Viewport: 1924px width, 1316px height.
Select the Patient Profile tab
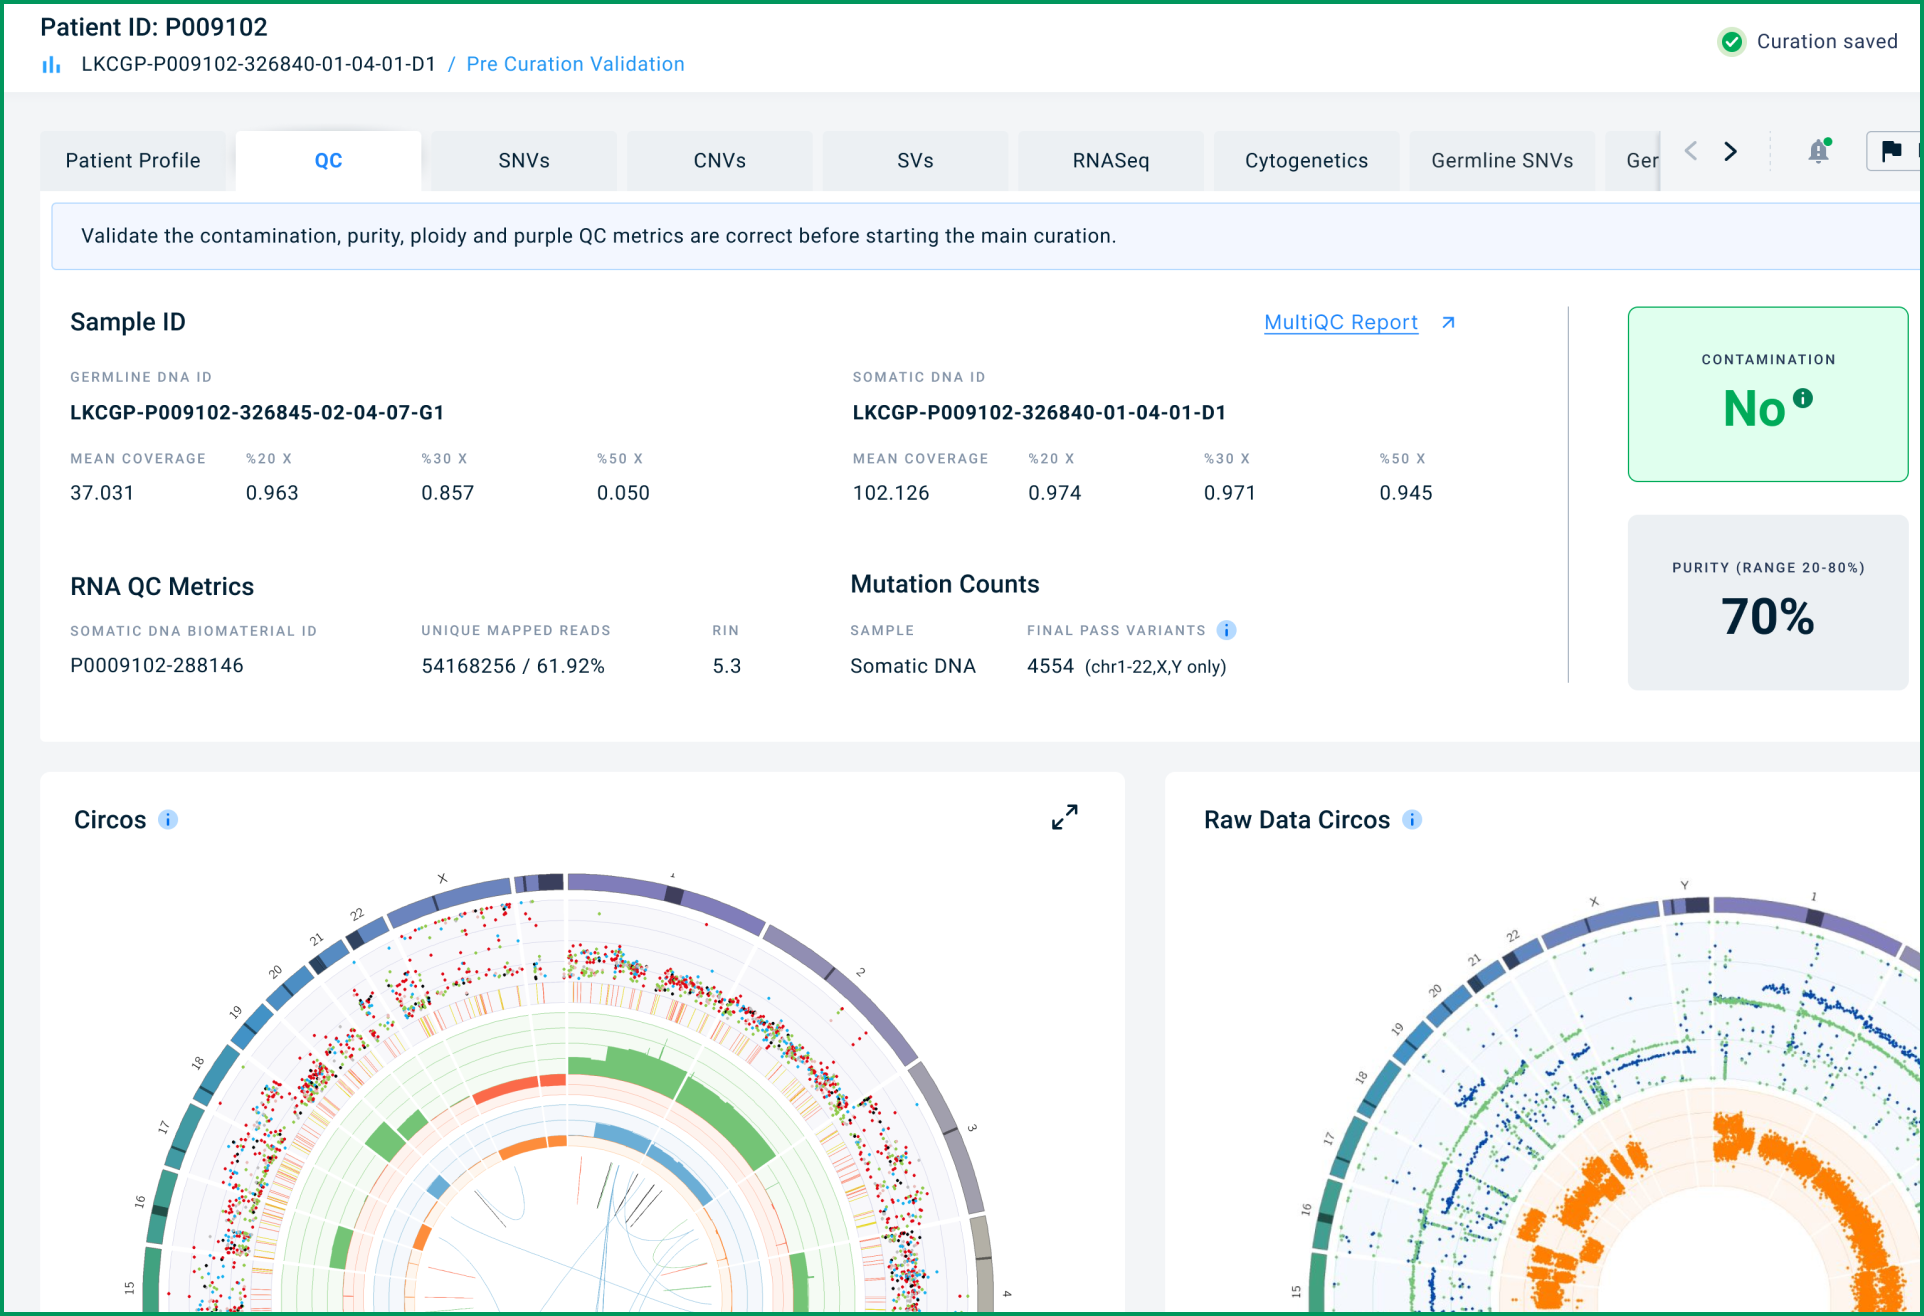[133, 161]
